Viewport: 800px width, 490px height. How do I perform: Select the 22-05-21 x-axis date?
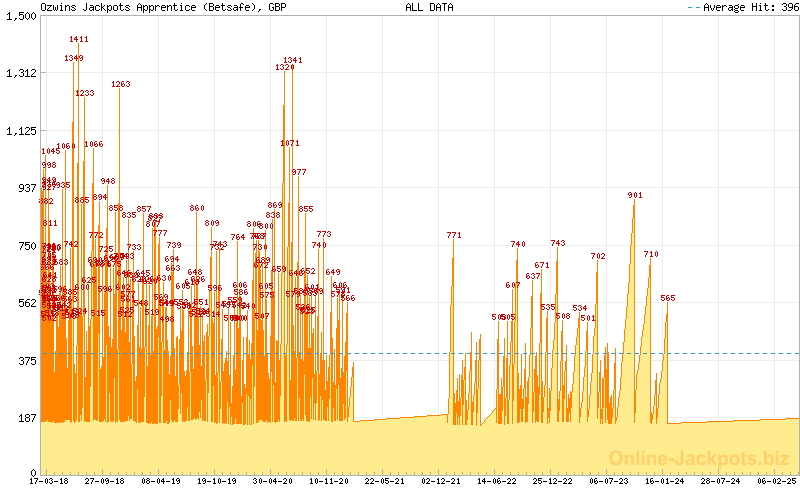click(384, 481)
